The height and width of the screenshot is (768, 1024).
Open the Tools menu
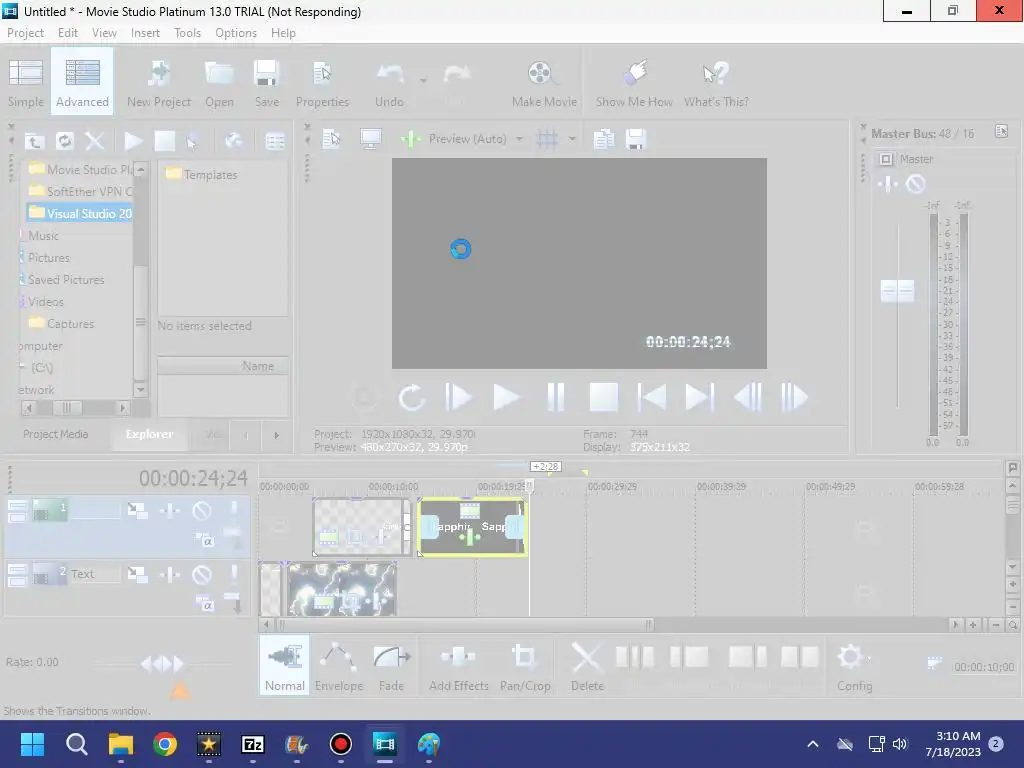(x=187, y=33)
